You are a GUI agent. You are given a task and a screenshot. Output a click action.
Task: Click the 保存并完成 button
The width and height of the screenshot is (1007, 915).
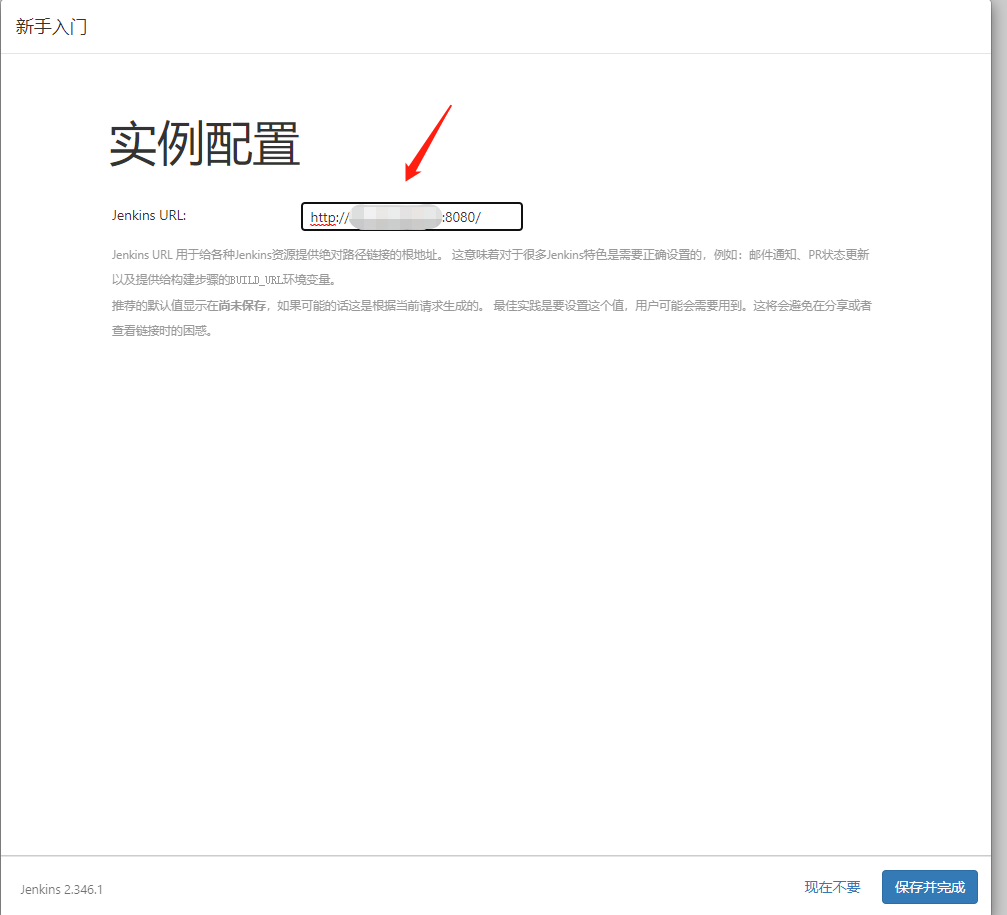(x=929, y=887)
